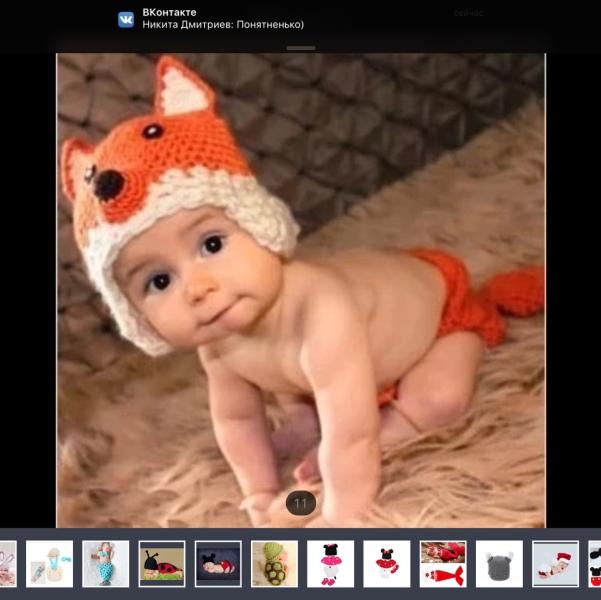Viewport: 601px width, 600px height.
Task: Tap the notification banner grabber handle
Action: 300,48
